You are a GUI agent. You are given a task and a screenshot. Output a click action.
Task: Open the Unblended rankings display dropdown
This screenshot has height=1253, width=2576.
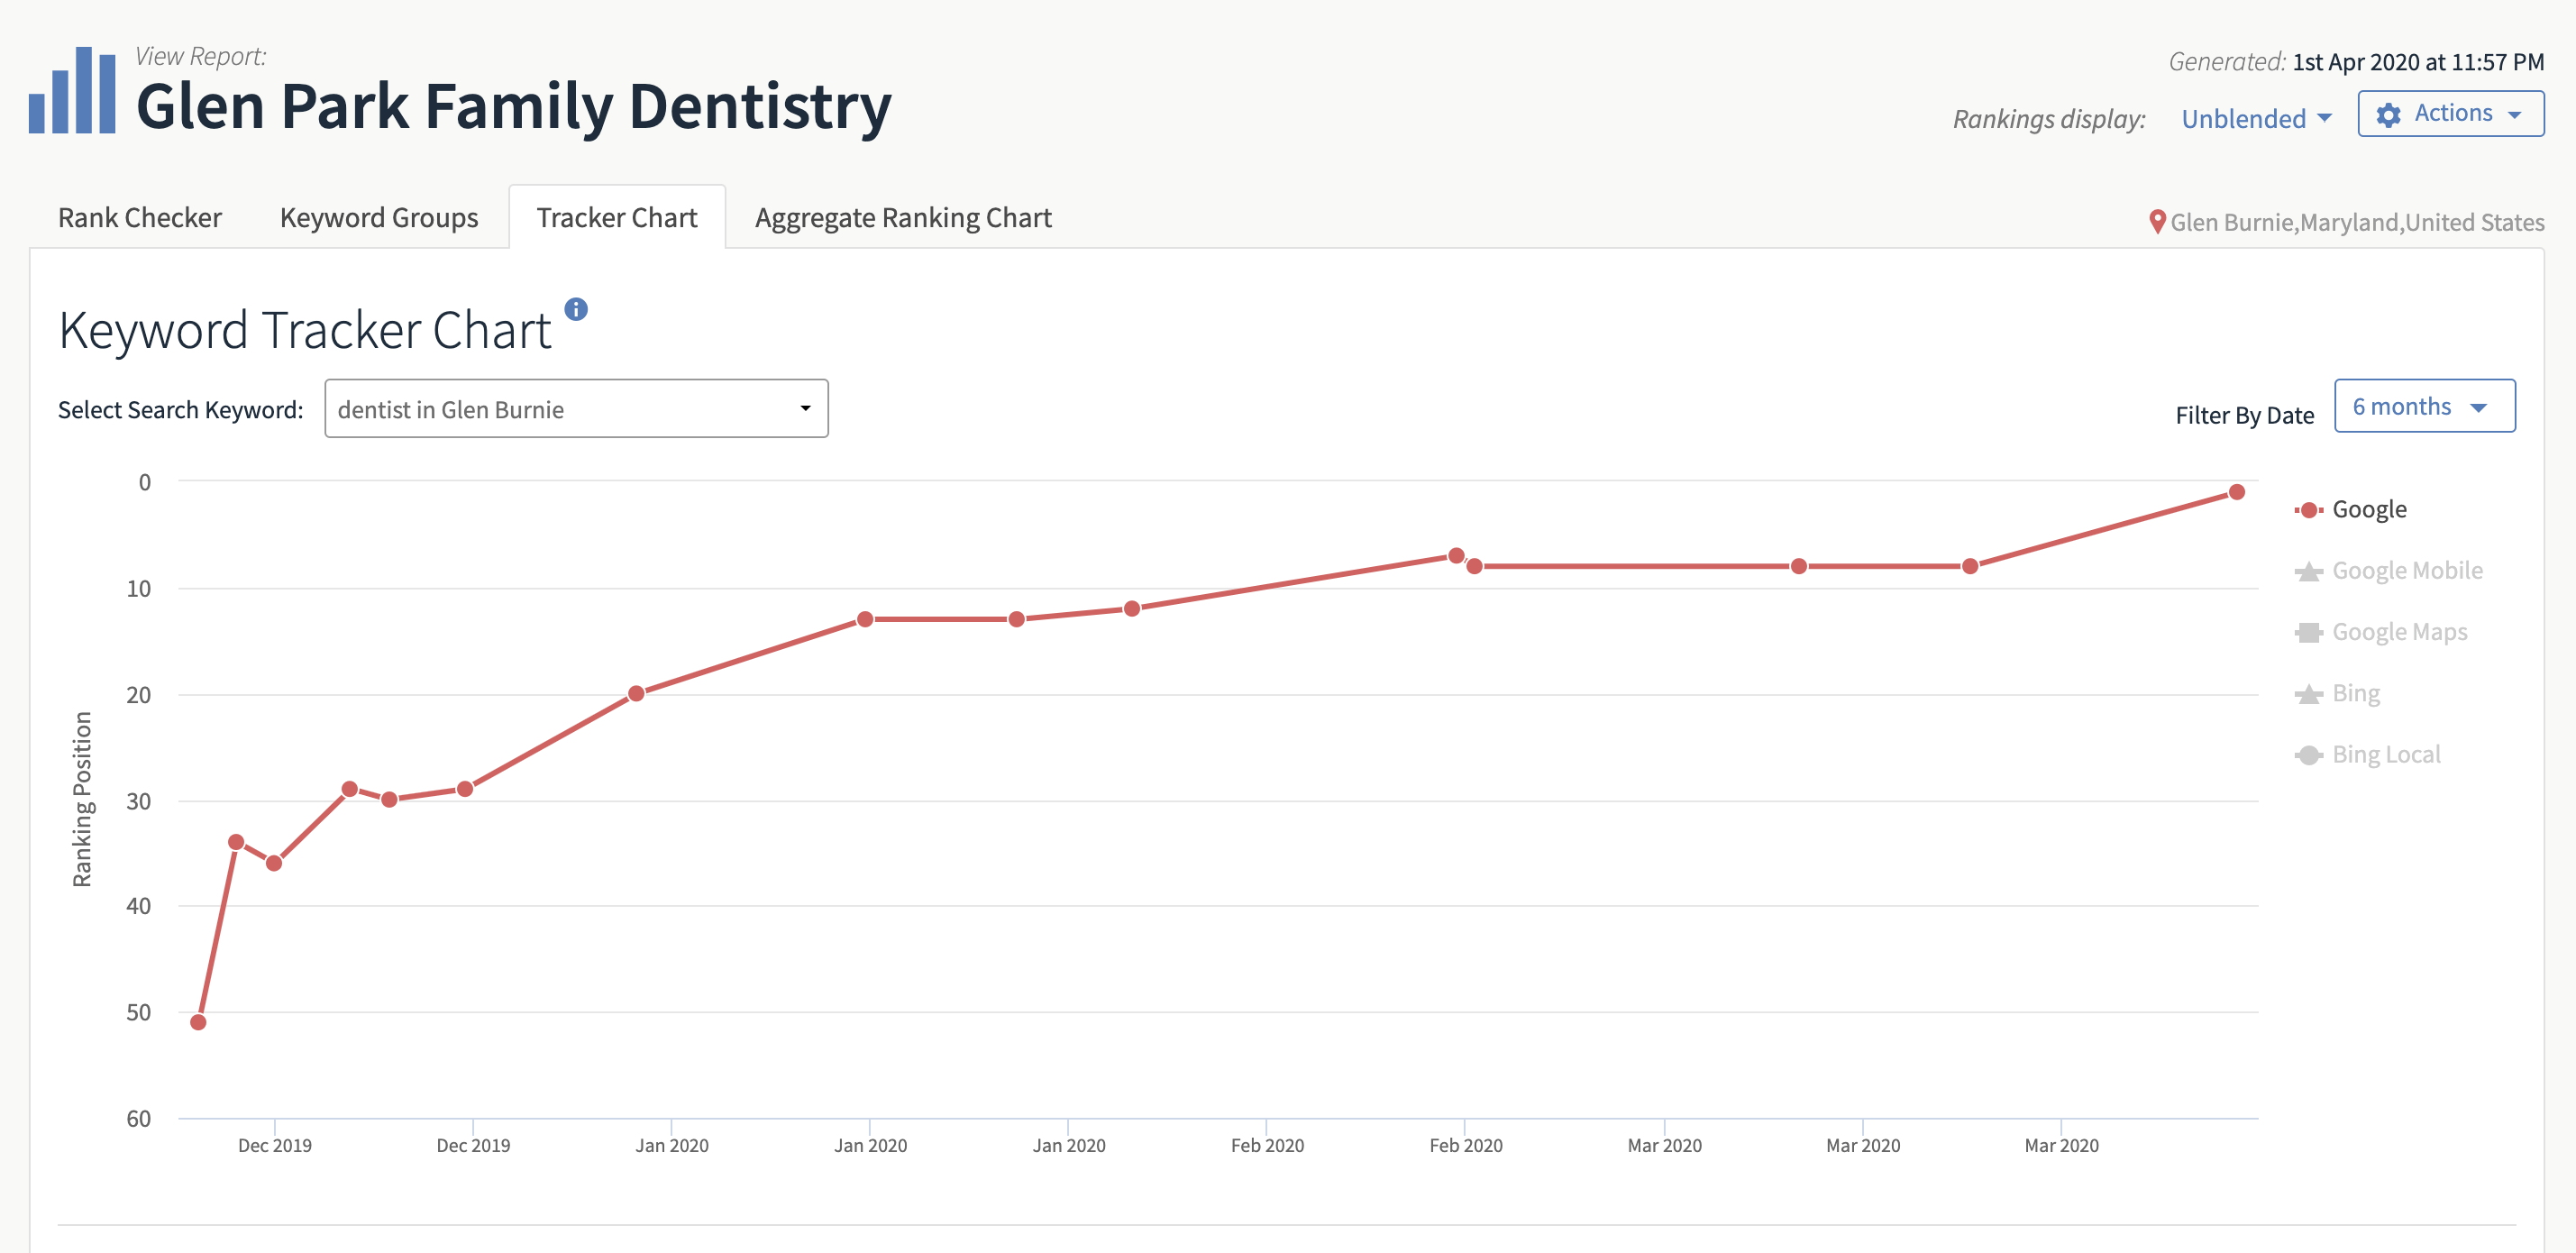point(2256,119)
